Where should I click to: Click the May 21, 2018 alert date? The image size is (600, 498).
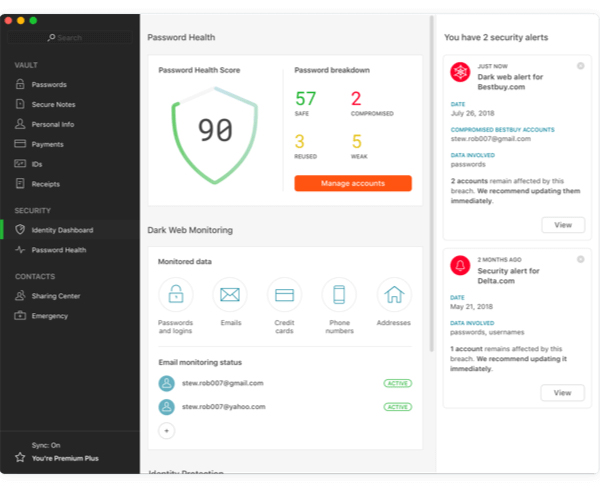(471, 307)
